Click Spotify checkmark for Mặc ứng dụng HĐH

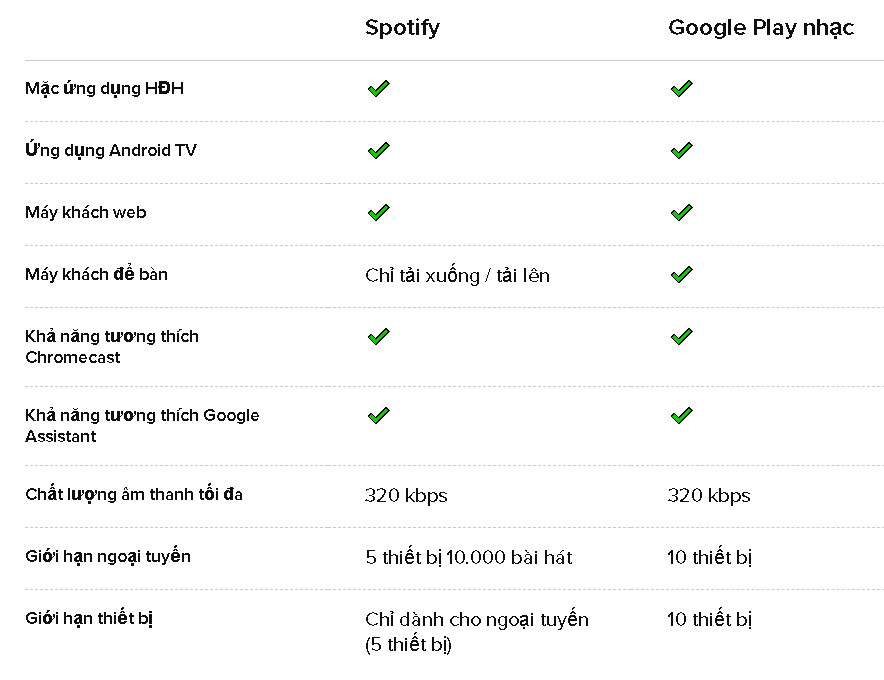[x=377, y=89]
